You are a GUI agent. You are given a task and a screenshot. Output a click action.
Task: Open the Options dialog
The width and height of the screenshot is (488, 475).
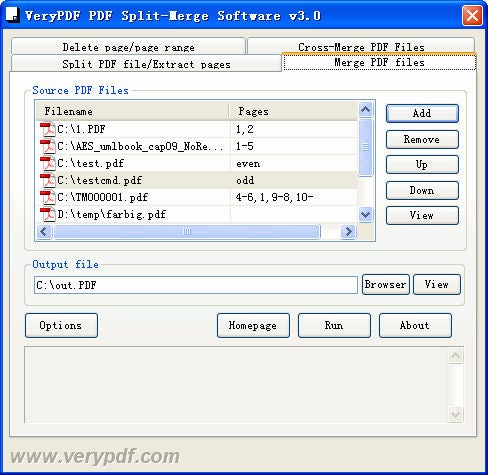click(61, 325)
